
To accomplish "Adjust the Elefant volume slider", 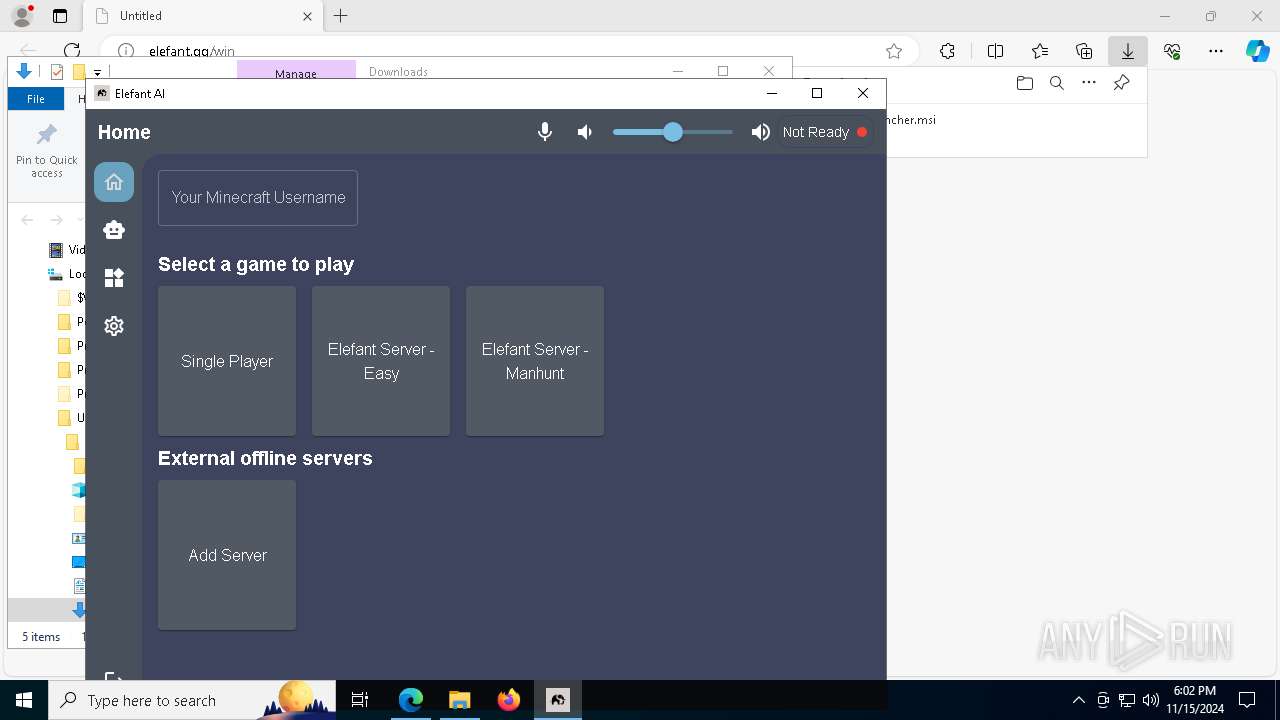I will (672, 132).
